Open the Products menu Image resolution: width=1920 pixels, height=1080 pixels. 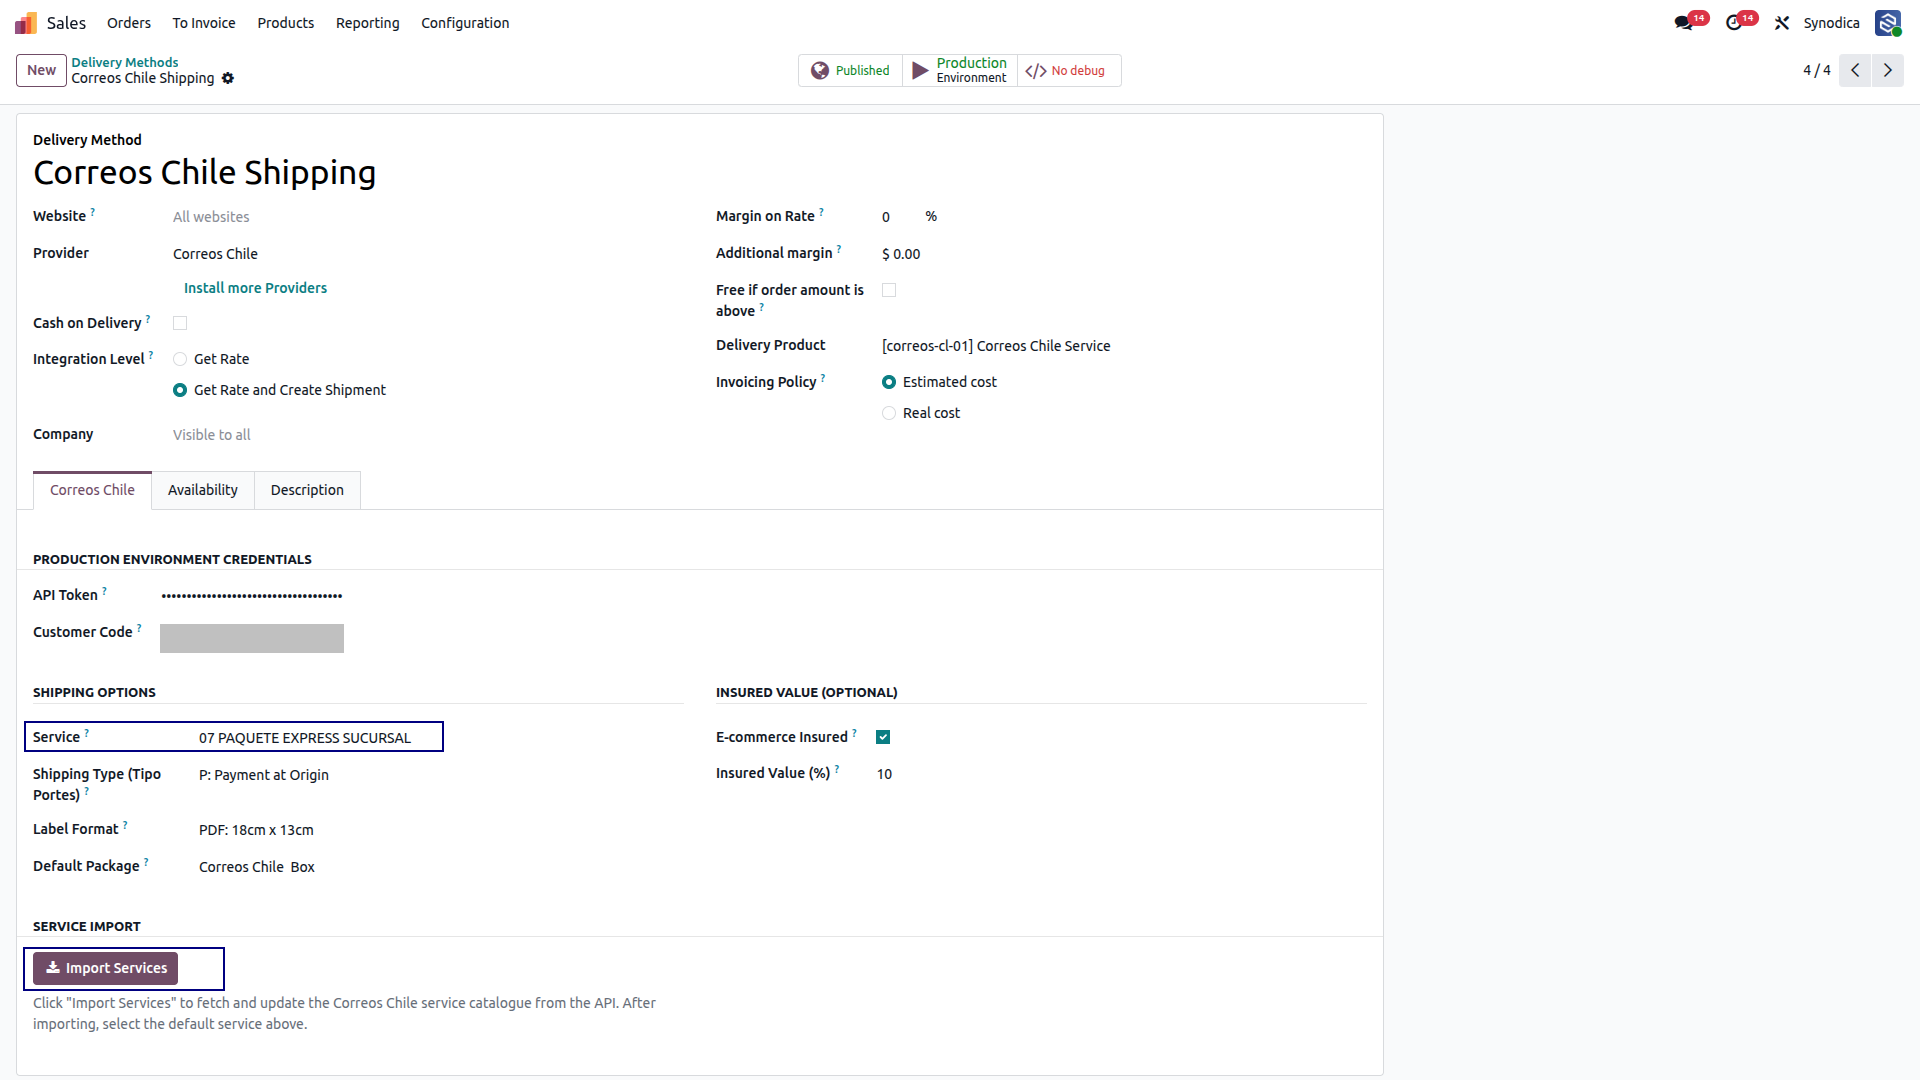[286, 23]
